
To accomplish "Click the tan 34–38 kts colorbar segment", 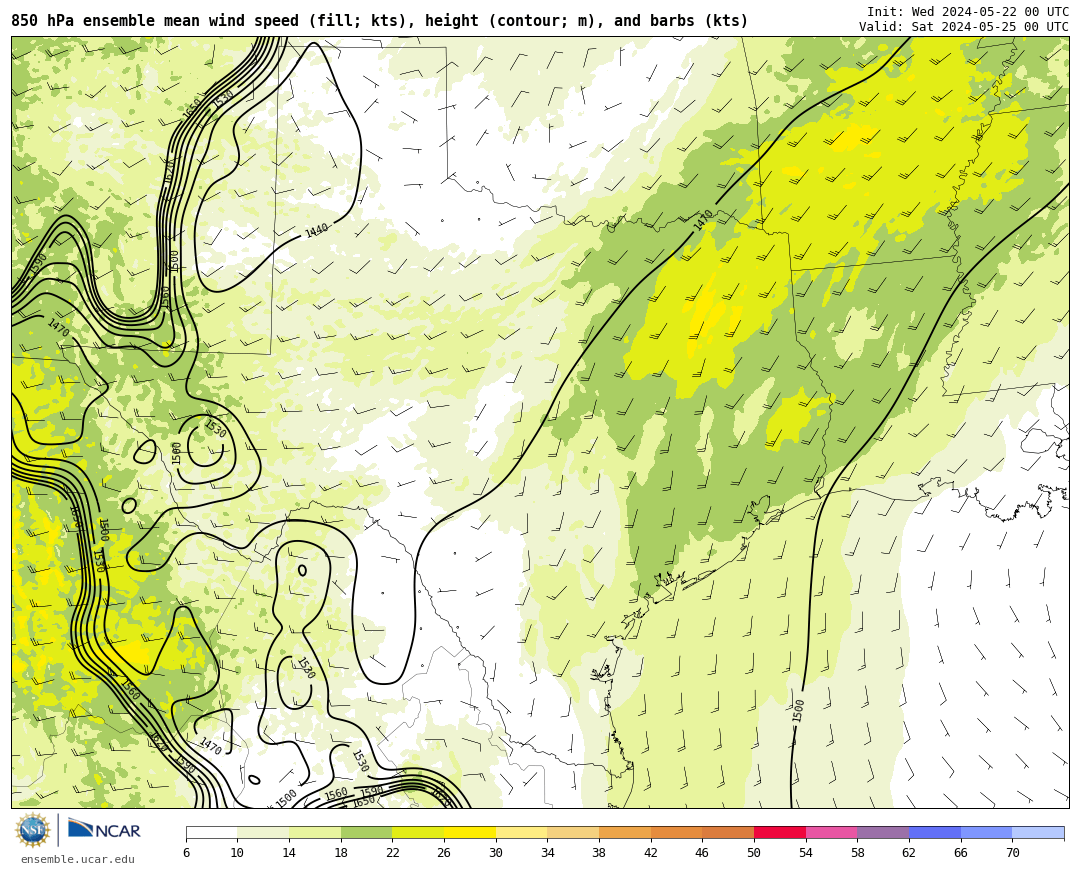I will click(573, 833).
